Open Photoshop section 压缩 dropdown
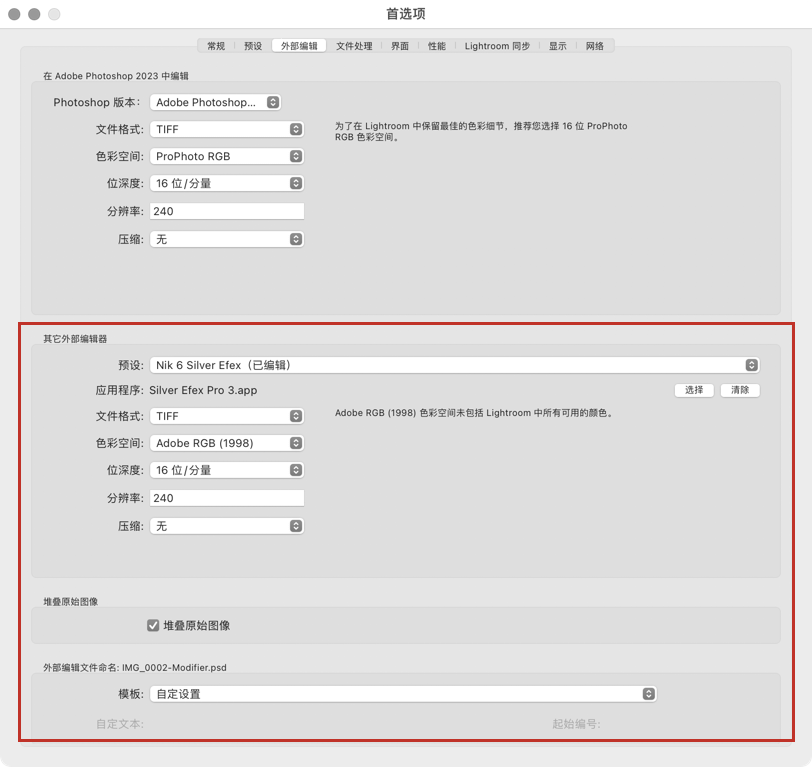812x767 pixels. point(227,239)
